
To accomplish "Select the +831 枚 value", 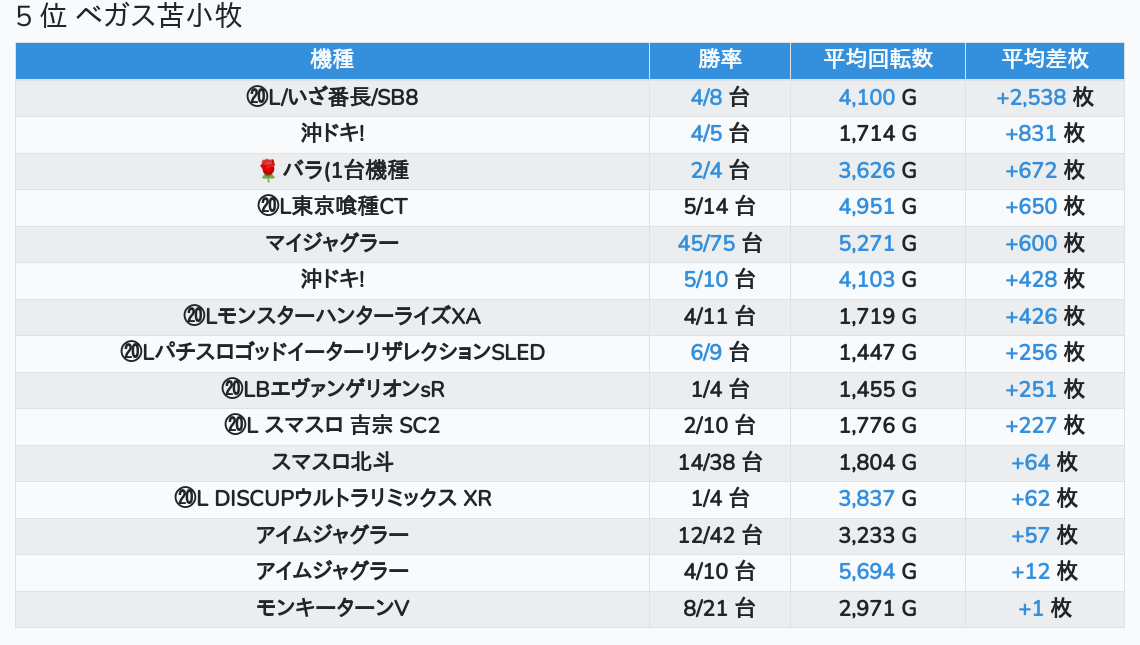I will 1045,134.
